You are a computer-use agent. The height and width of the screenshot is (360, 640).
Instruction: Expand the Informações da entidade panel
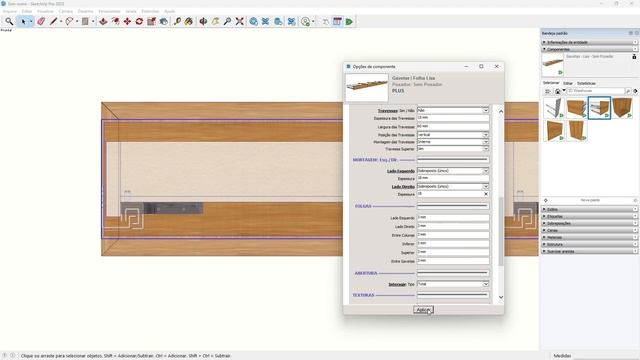[590, 42]
